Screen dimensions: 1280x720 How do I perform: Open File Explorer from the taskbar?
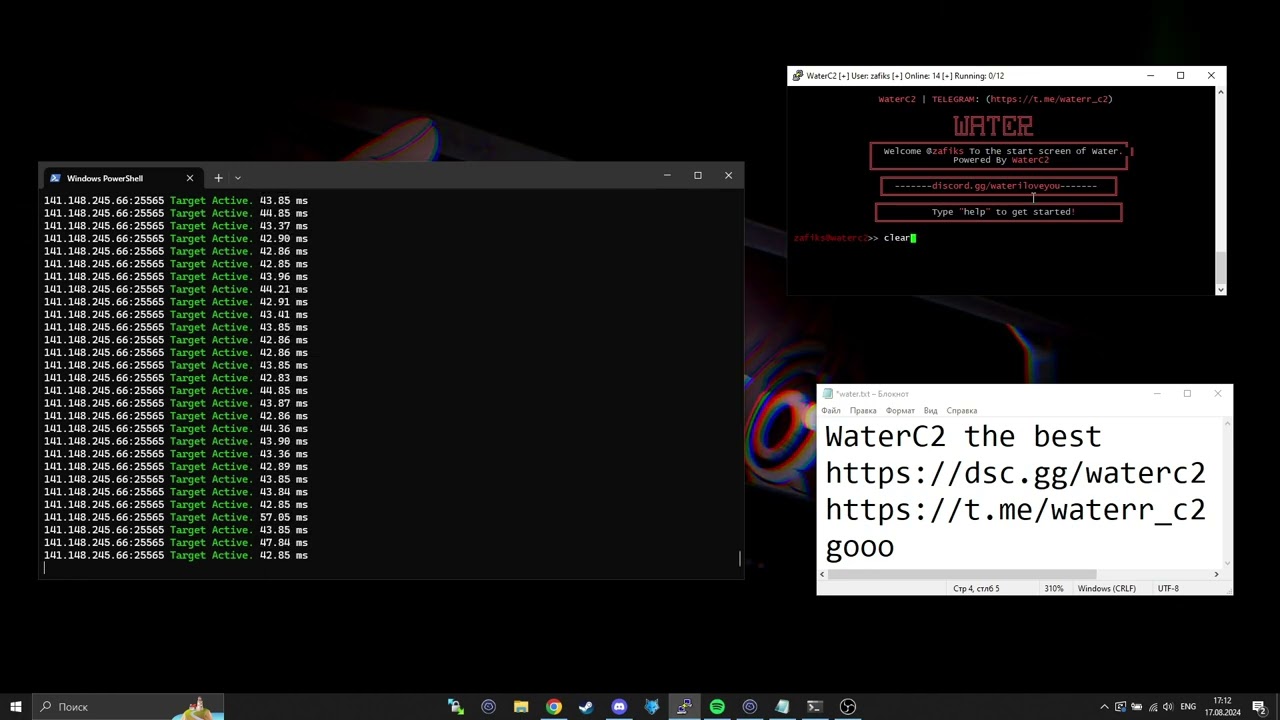pos(521,706)
